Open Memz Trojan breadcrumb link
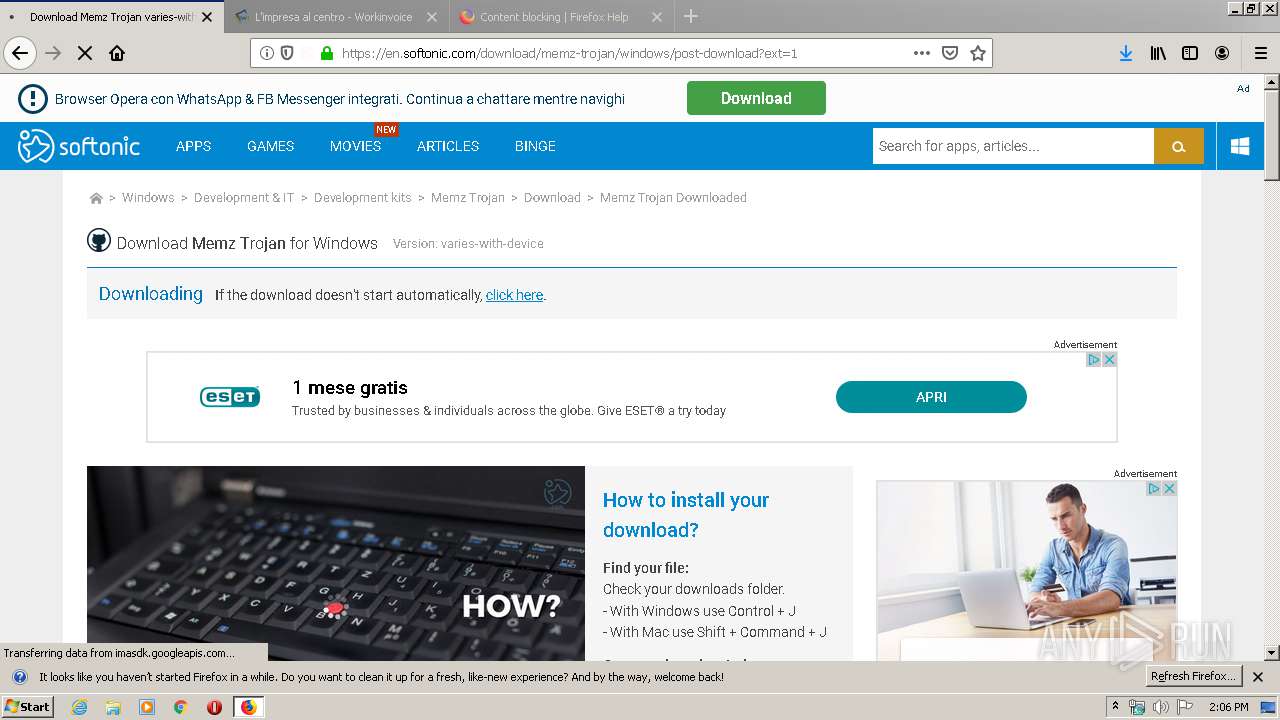Screen dimensions: 1280x720 (x=468, y=198)
